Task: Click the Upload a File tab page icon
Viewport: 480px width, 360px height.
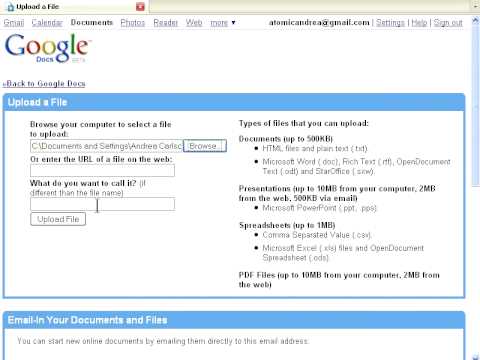Action: [x=10, y=7]
